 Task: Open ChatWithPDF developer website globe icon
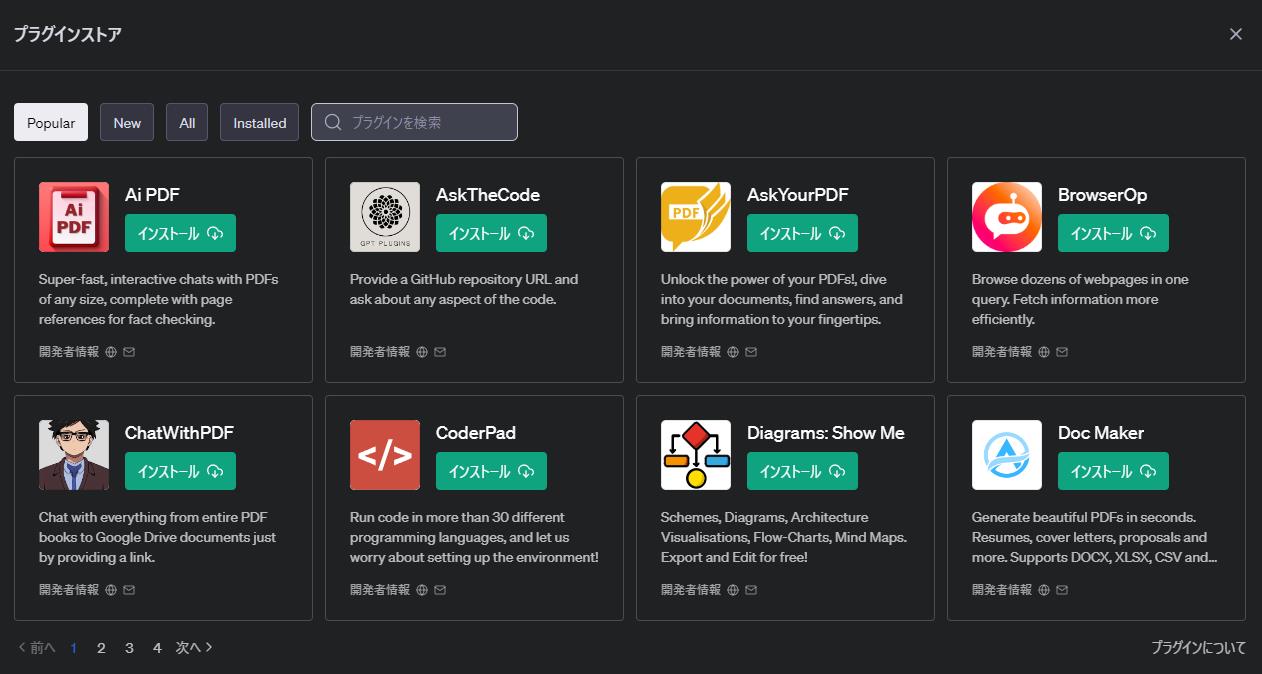pos(111,590)
